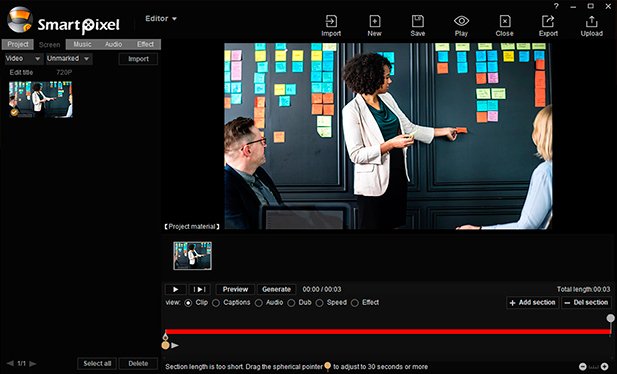Select the project material clip thumbnail
The image size is (617, 374).
click(192, 256)
